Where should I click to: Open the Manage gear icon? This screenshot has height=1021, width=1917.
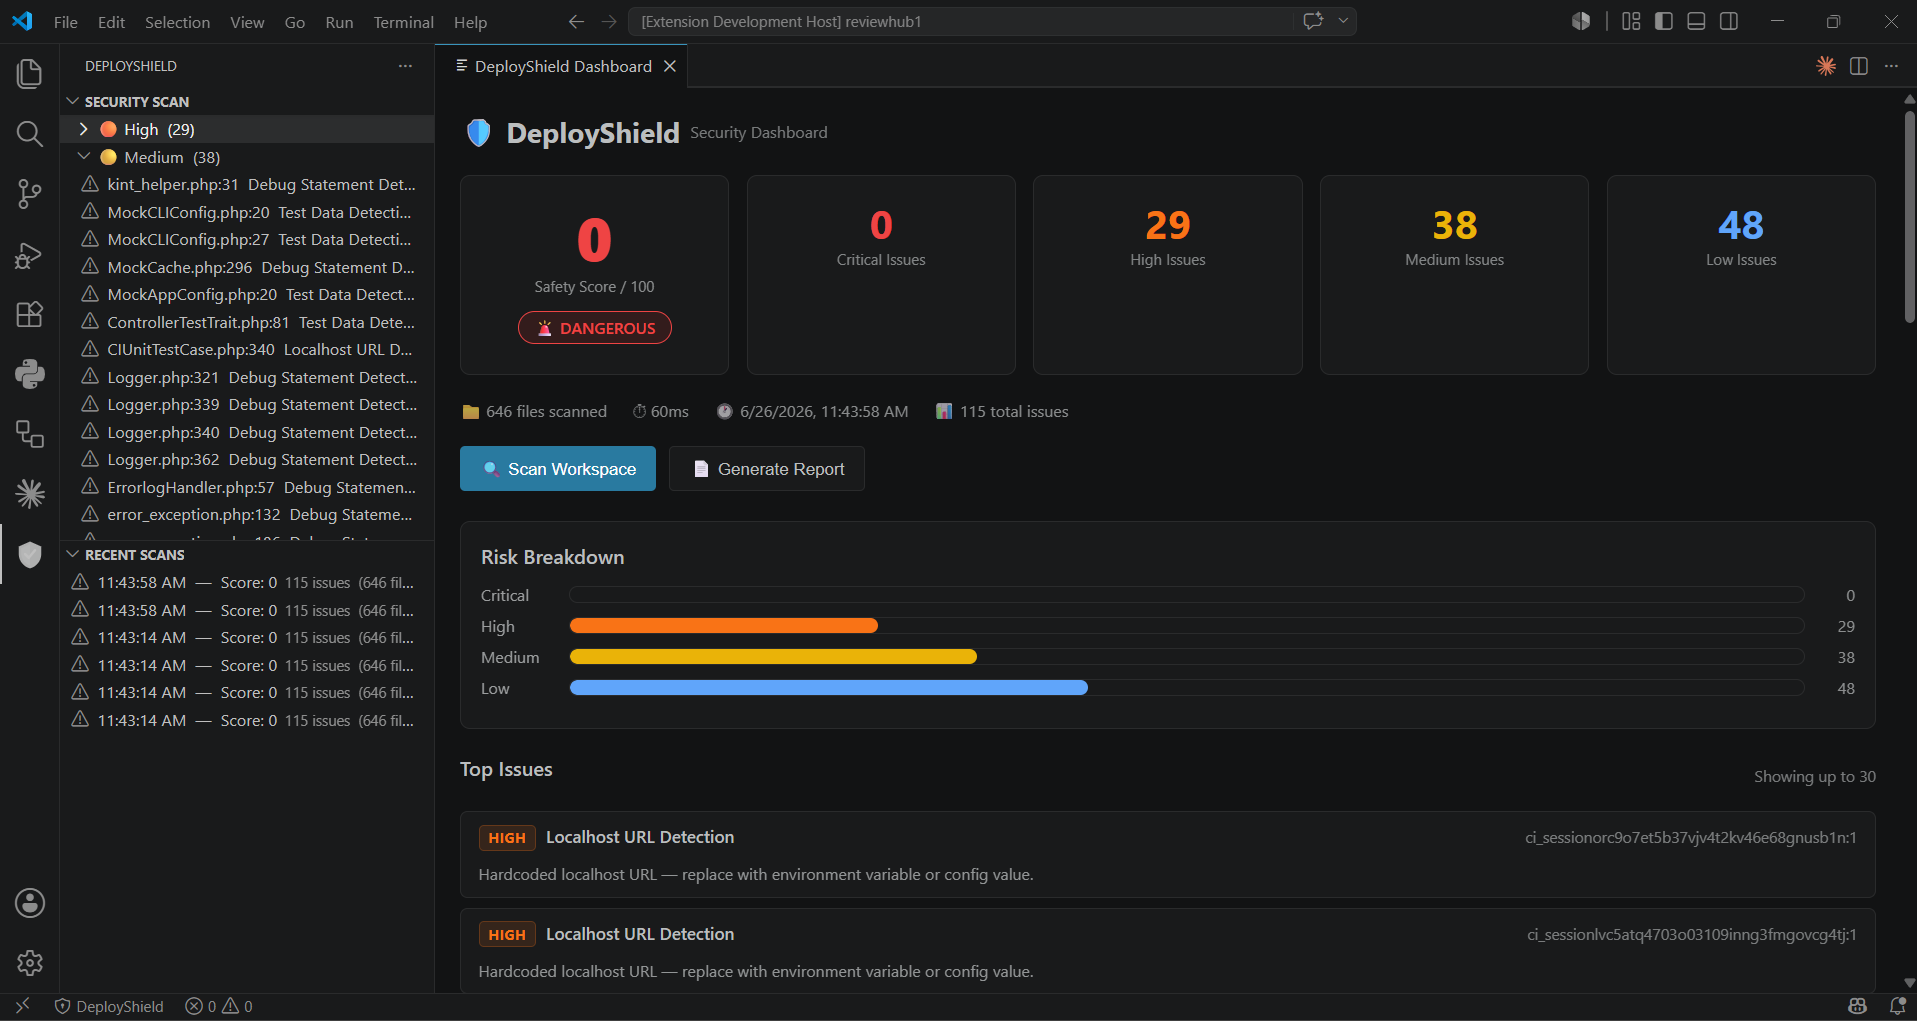click(x=30, y=963)
